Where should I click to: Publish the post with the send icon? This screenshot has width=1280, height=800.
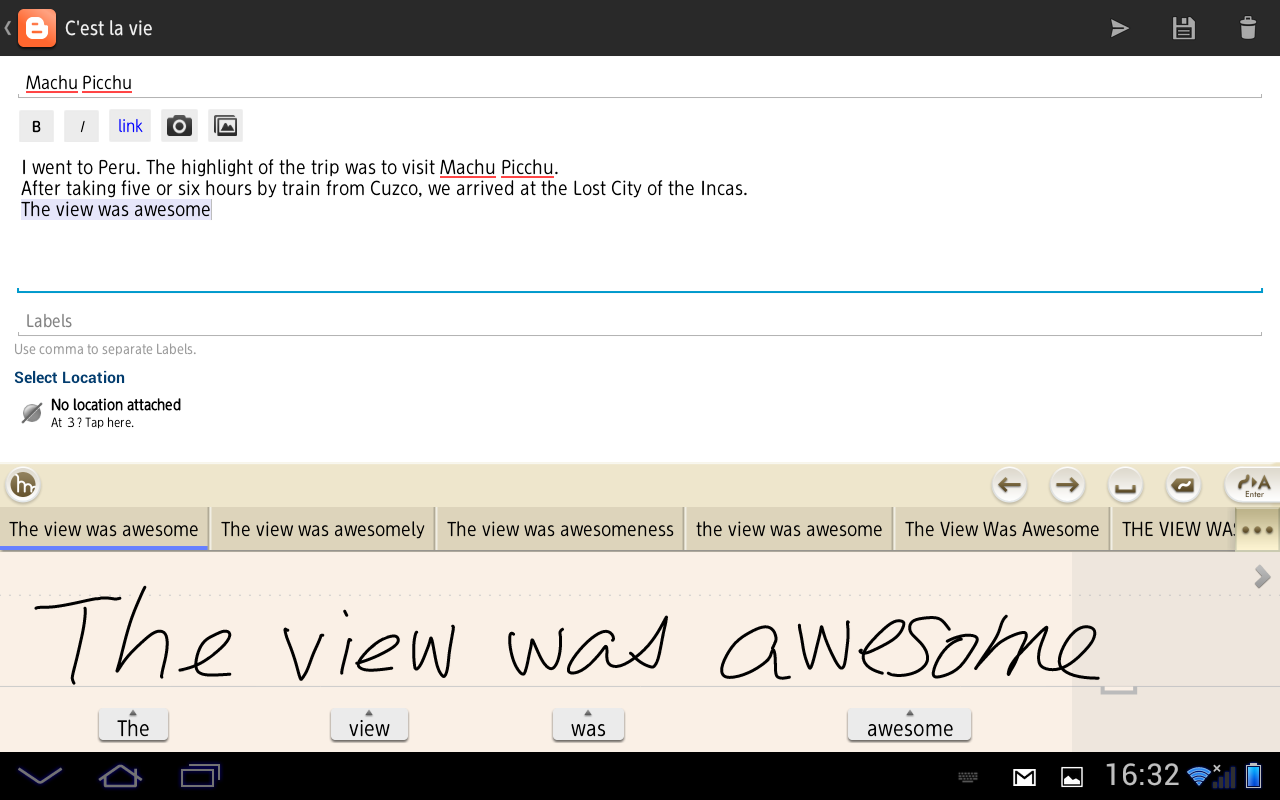click(1119, 27)
